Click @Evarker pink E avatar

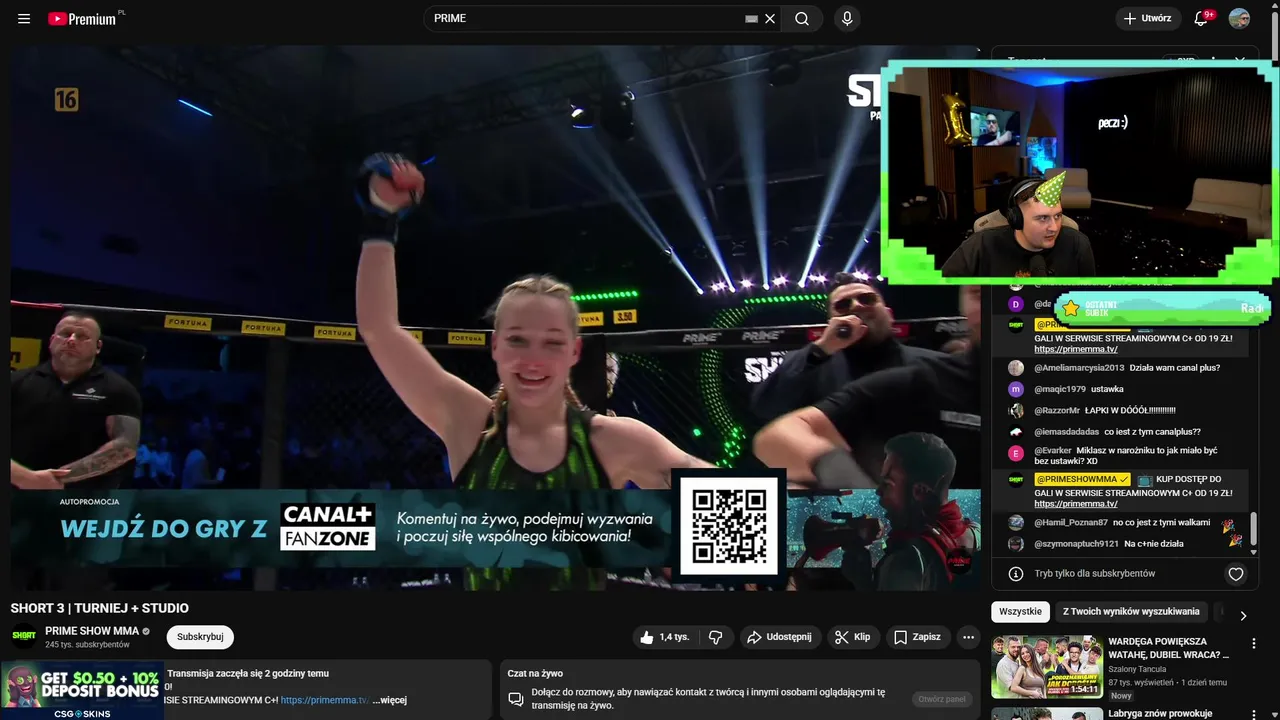click(1016, 452)
